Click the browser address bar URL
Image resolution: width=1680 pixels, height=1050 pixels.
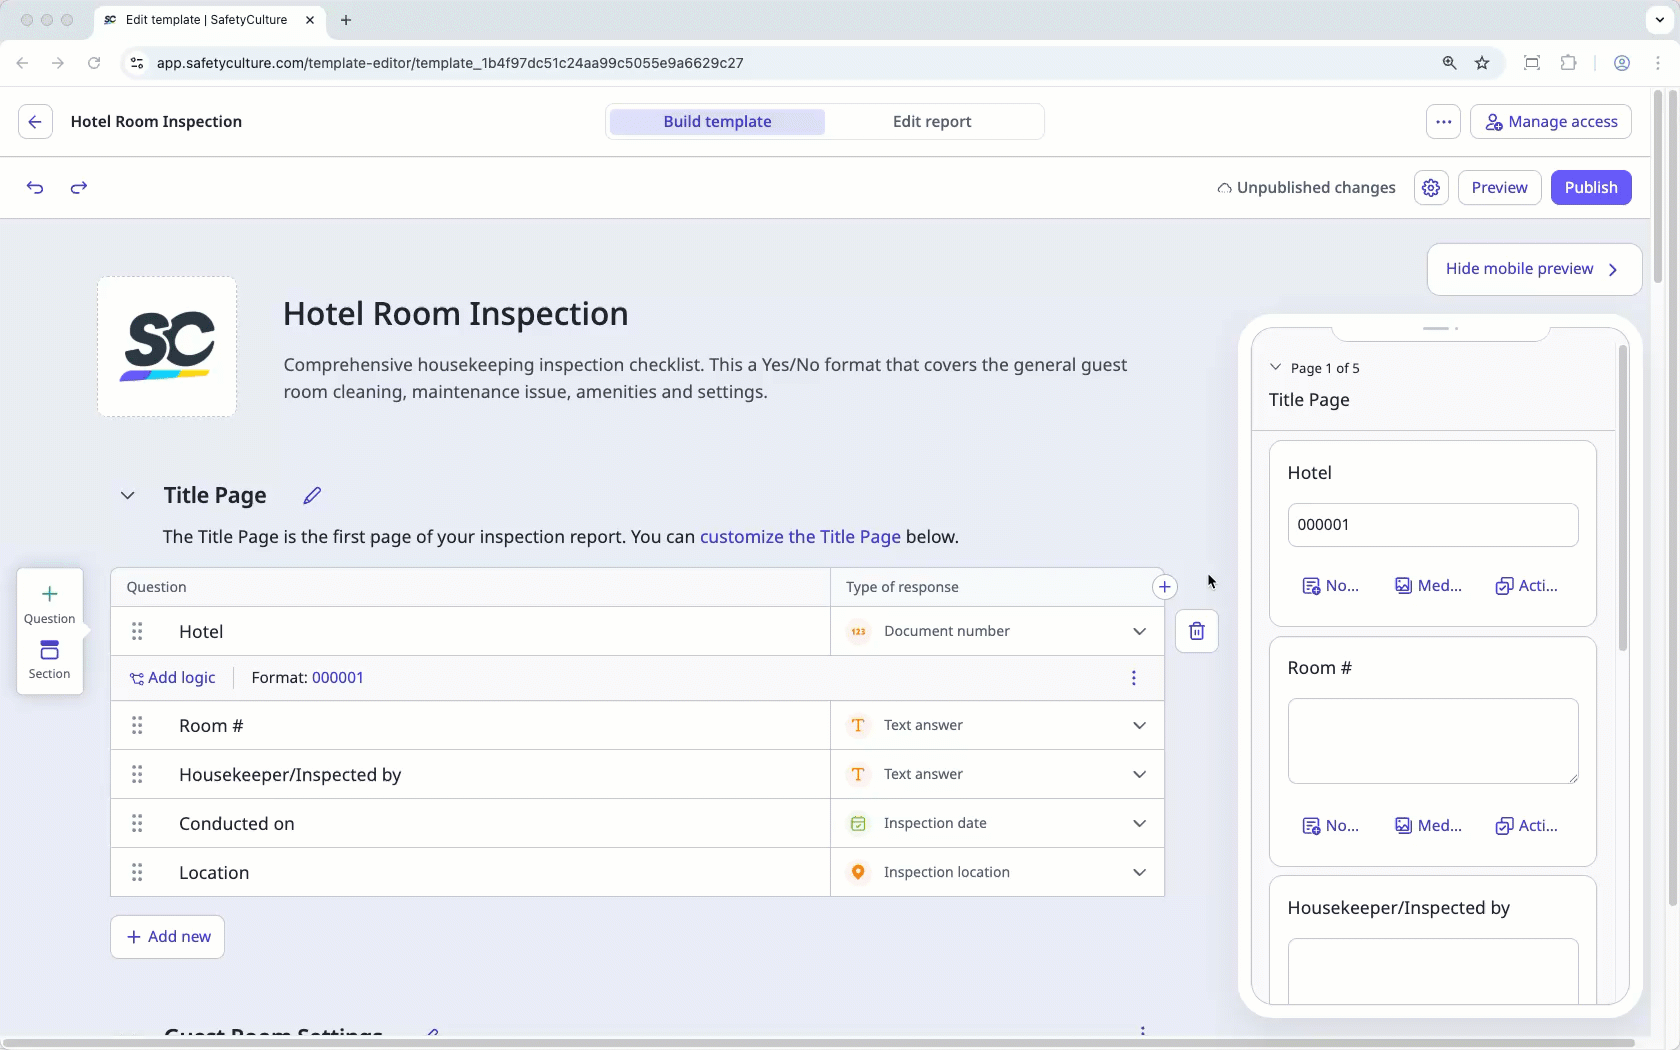pyautogui.click(x=450, y=63)
